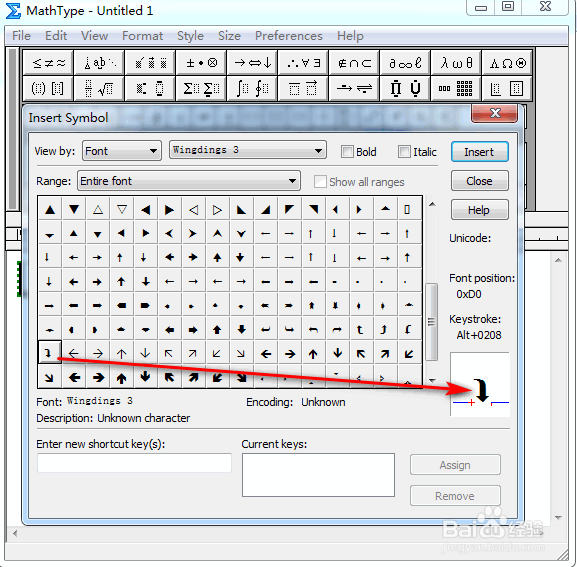
Task: Select the solid up triangle symbol in grid
Action: (50, 210)
